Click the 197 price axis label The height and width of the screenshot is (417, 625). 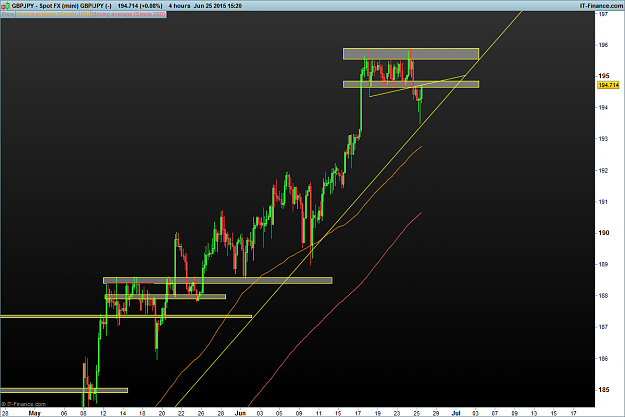click(603, 14)
